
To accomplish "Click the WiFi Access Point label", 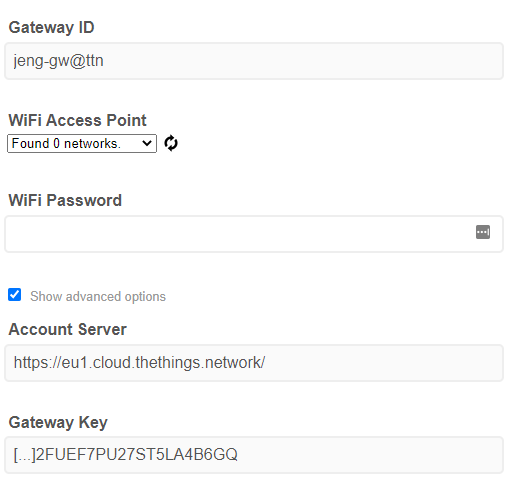I will tap(77, 120).
